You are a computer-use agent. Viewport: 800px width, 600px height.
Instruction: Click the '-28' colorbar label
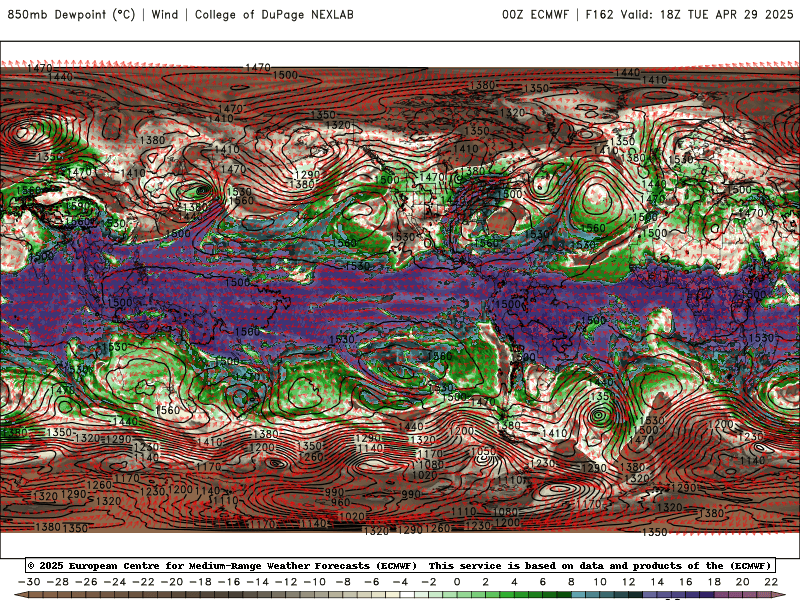[58, 582]
